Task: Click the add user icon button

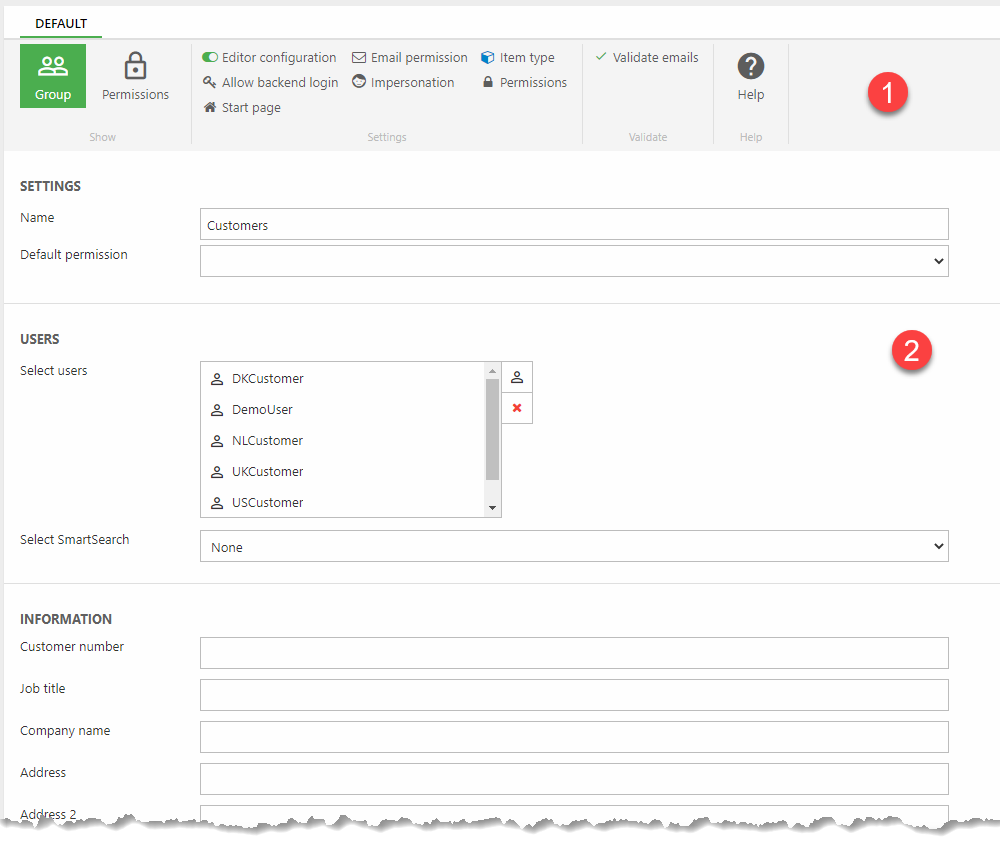Action: tap(517, 377)
